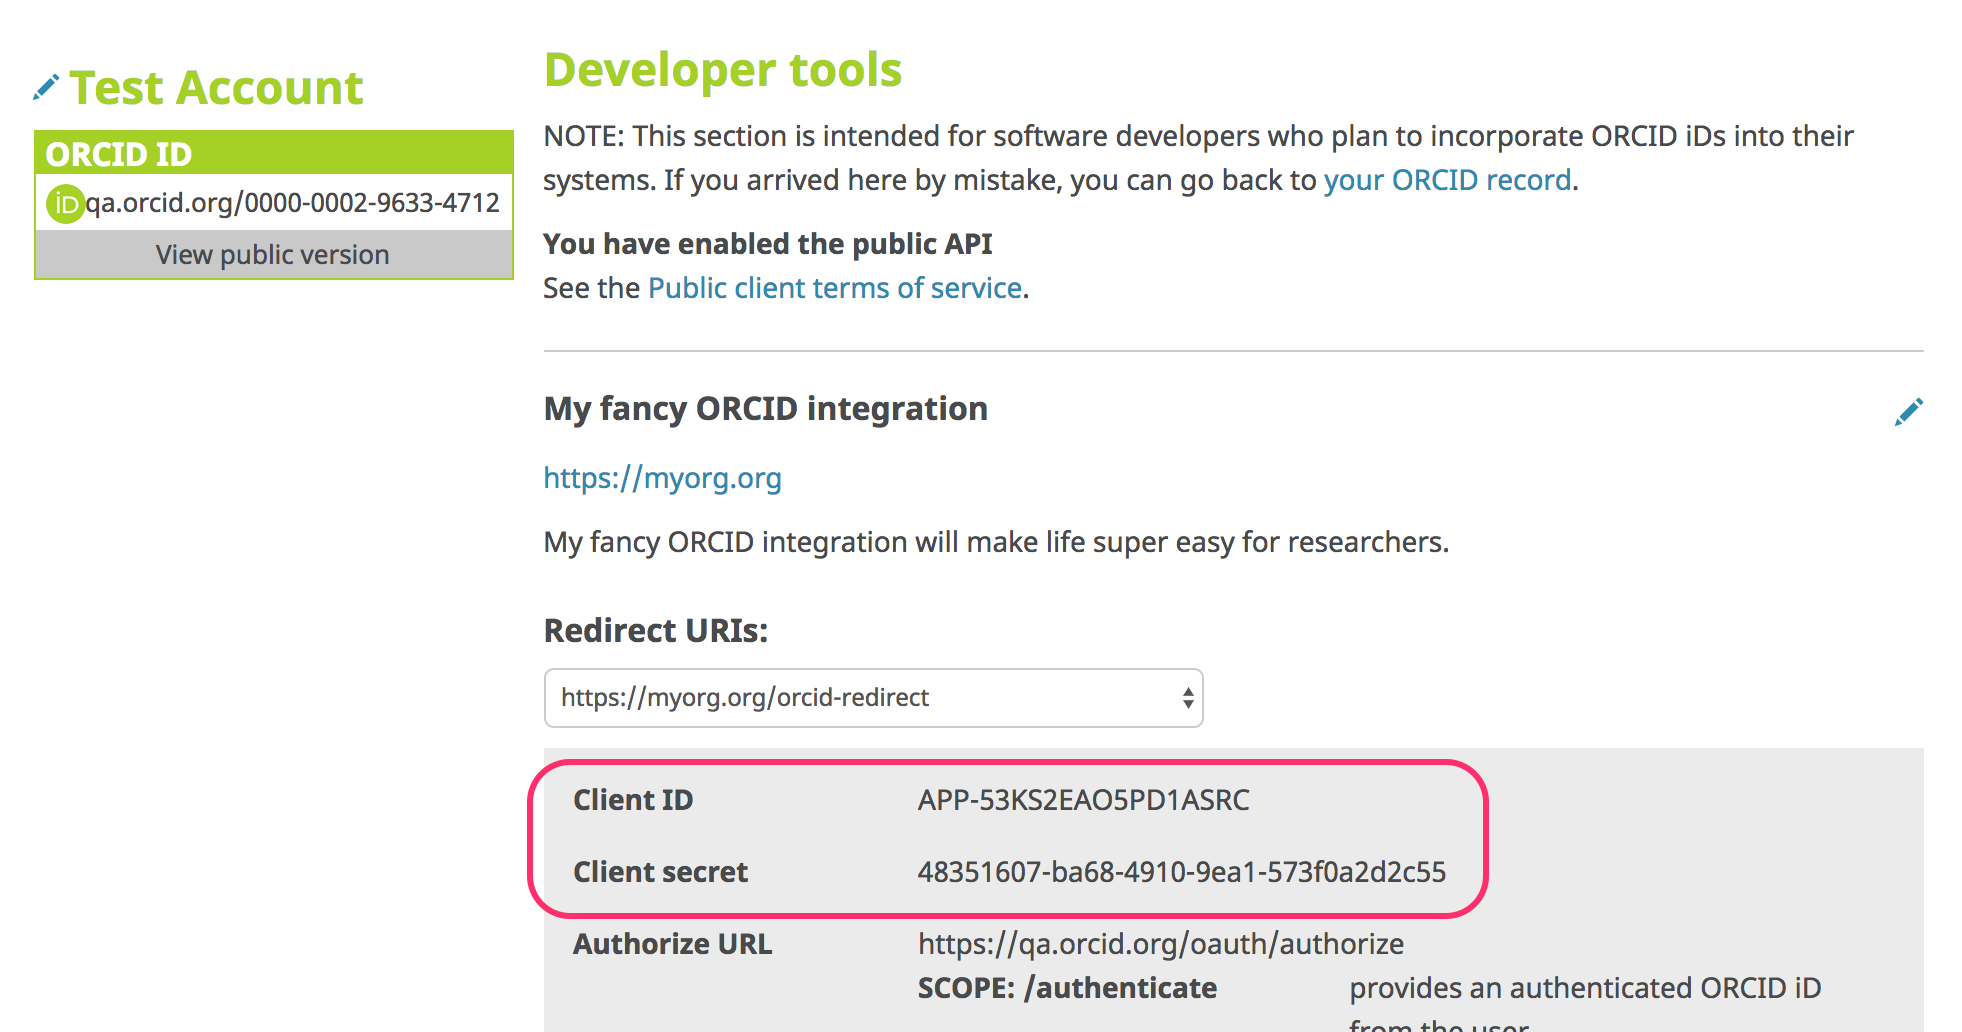Click the My fancy ORCID integration title
Image resolution: width=1962 pixels, height=1032 pixels.
[x=766, y=409]
